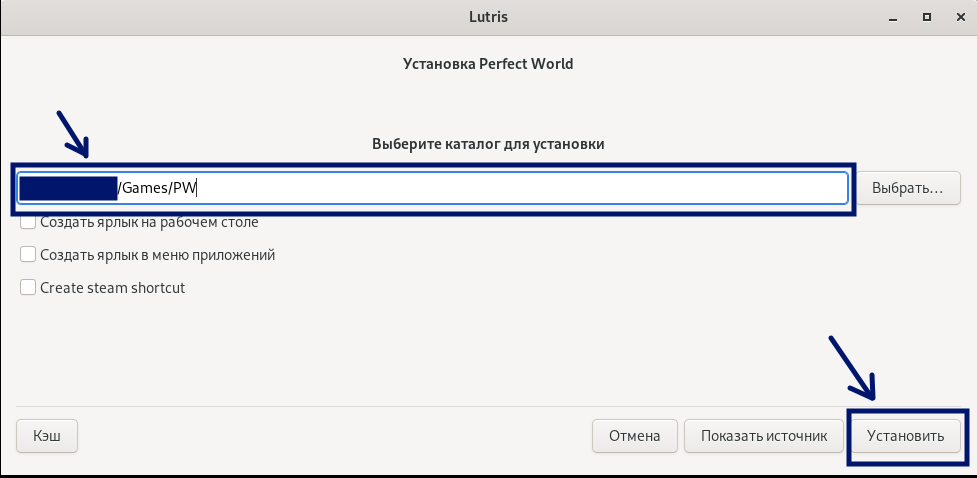977x478 pixels.
Task: Start installation with Установить
Action: click(906, 436)
